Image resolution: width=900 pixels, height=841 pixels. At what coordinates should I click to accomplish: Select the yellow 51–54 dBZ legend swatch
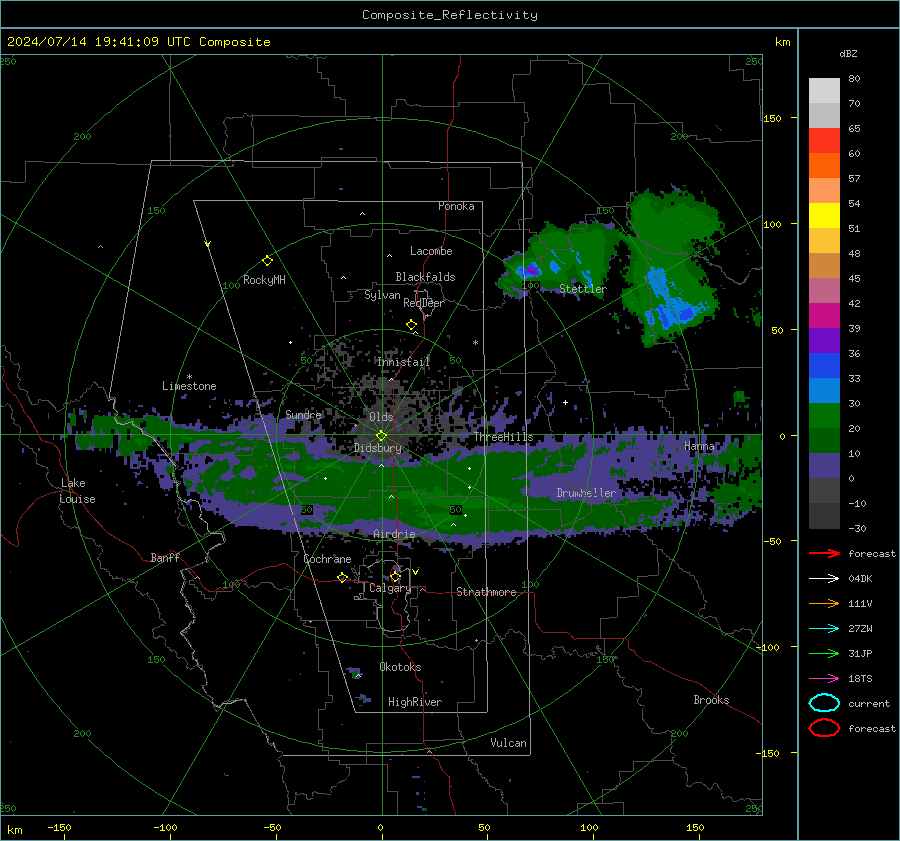point(824,215)
